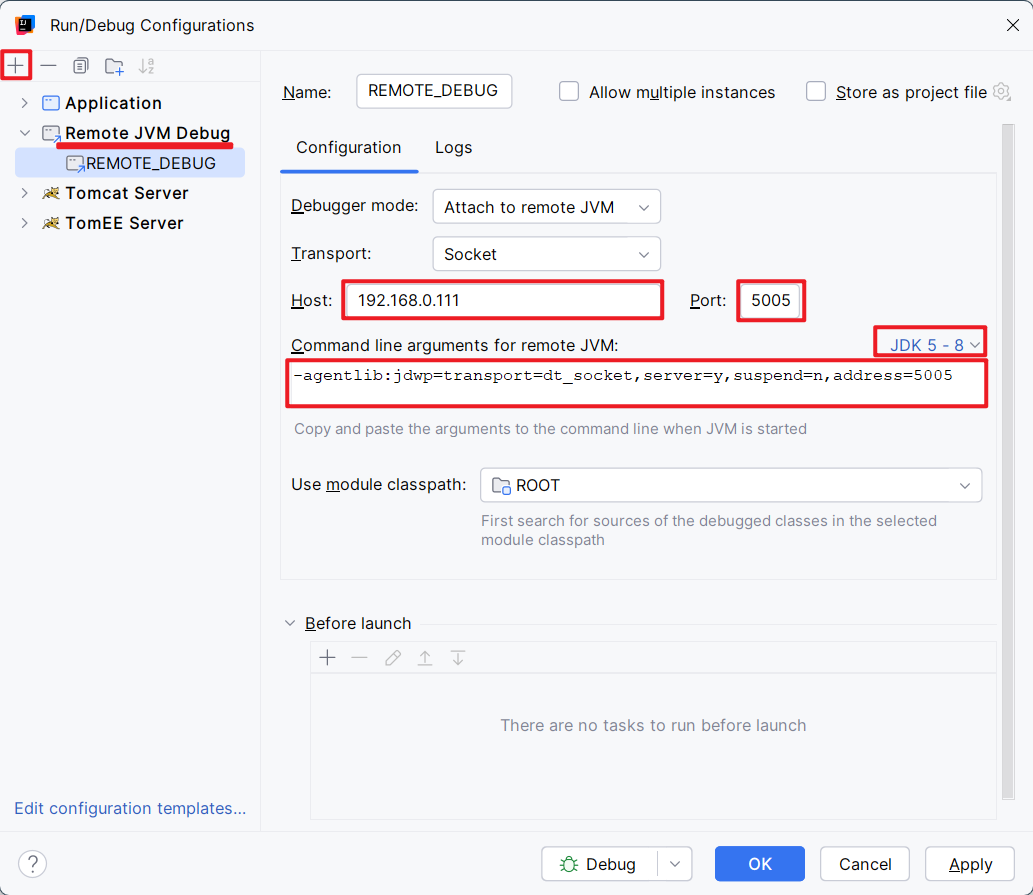Click the gear icon beside Store as project file
Viewport: 1033px width, 895px height.
click(1001, 92)
